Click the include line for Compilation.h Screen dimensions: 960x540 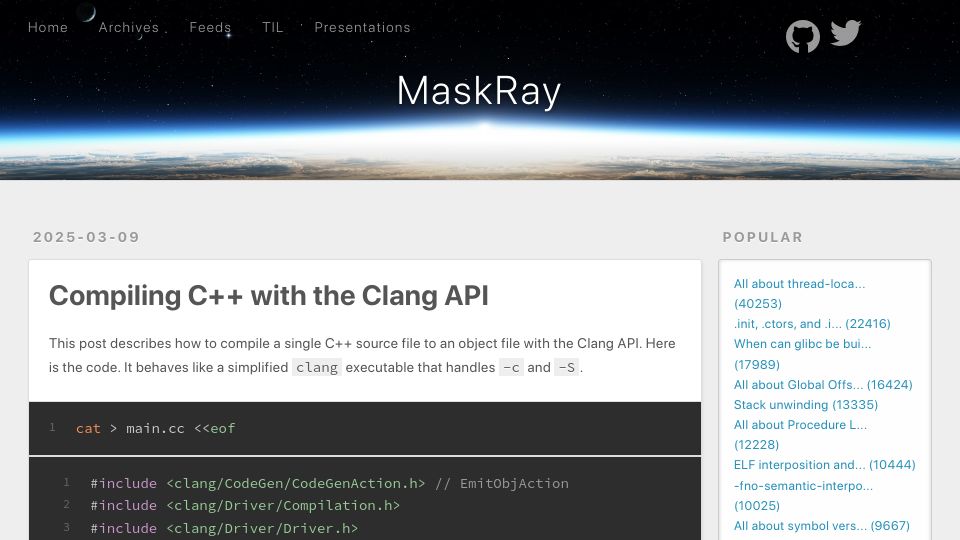[x=245, y=506]
